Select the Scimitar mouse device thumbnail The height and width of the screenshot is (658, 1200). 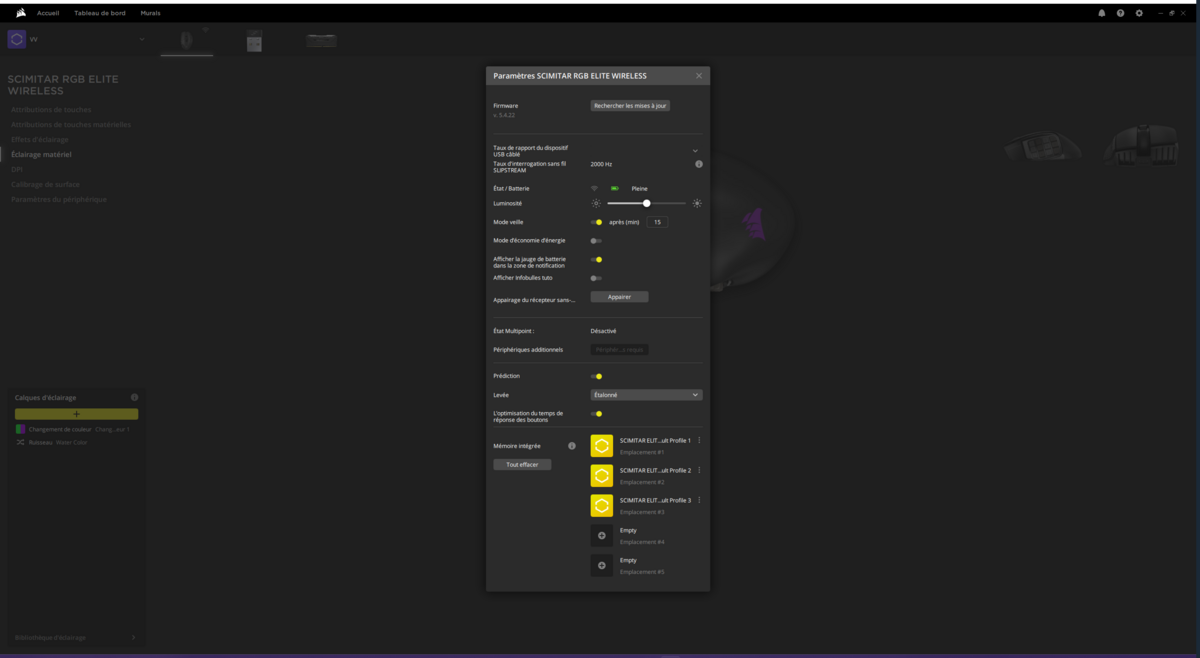coord(186,40)
